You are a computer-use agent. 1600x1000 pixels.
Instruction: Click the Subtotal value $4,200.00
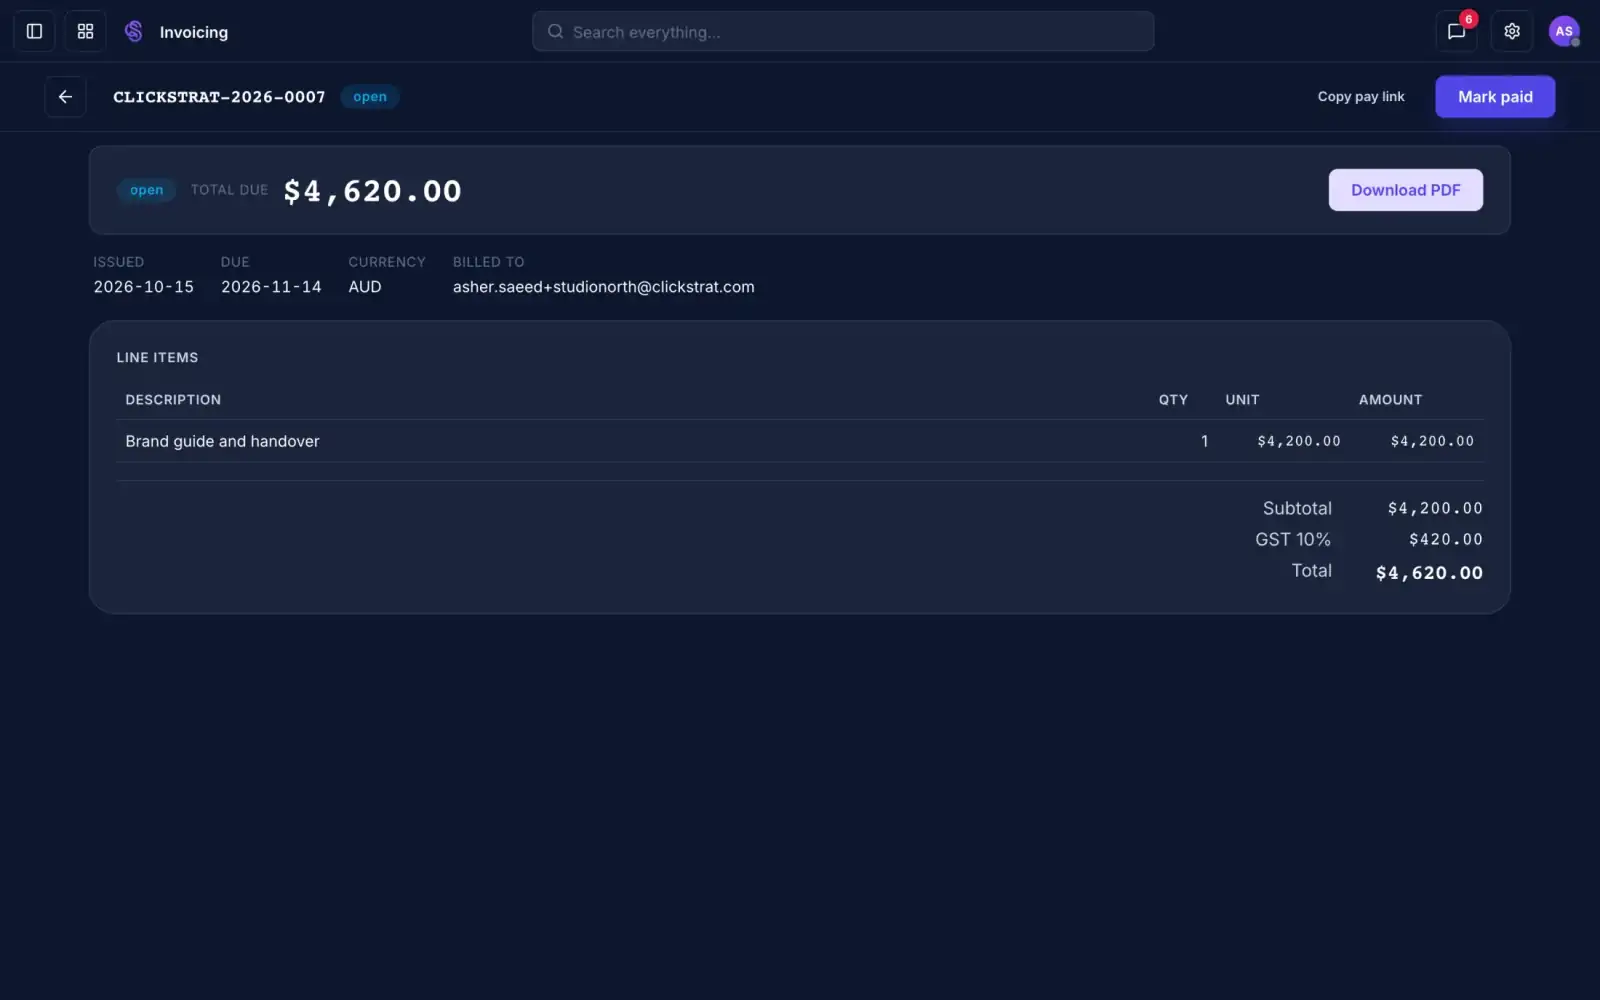tap(1435, 508)
